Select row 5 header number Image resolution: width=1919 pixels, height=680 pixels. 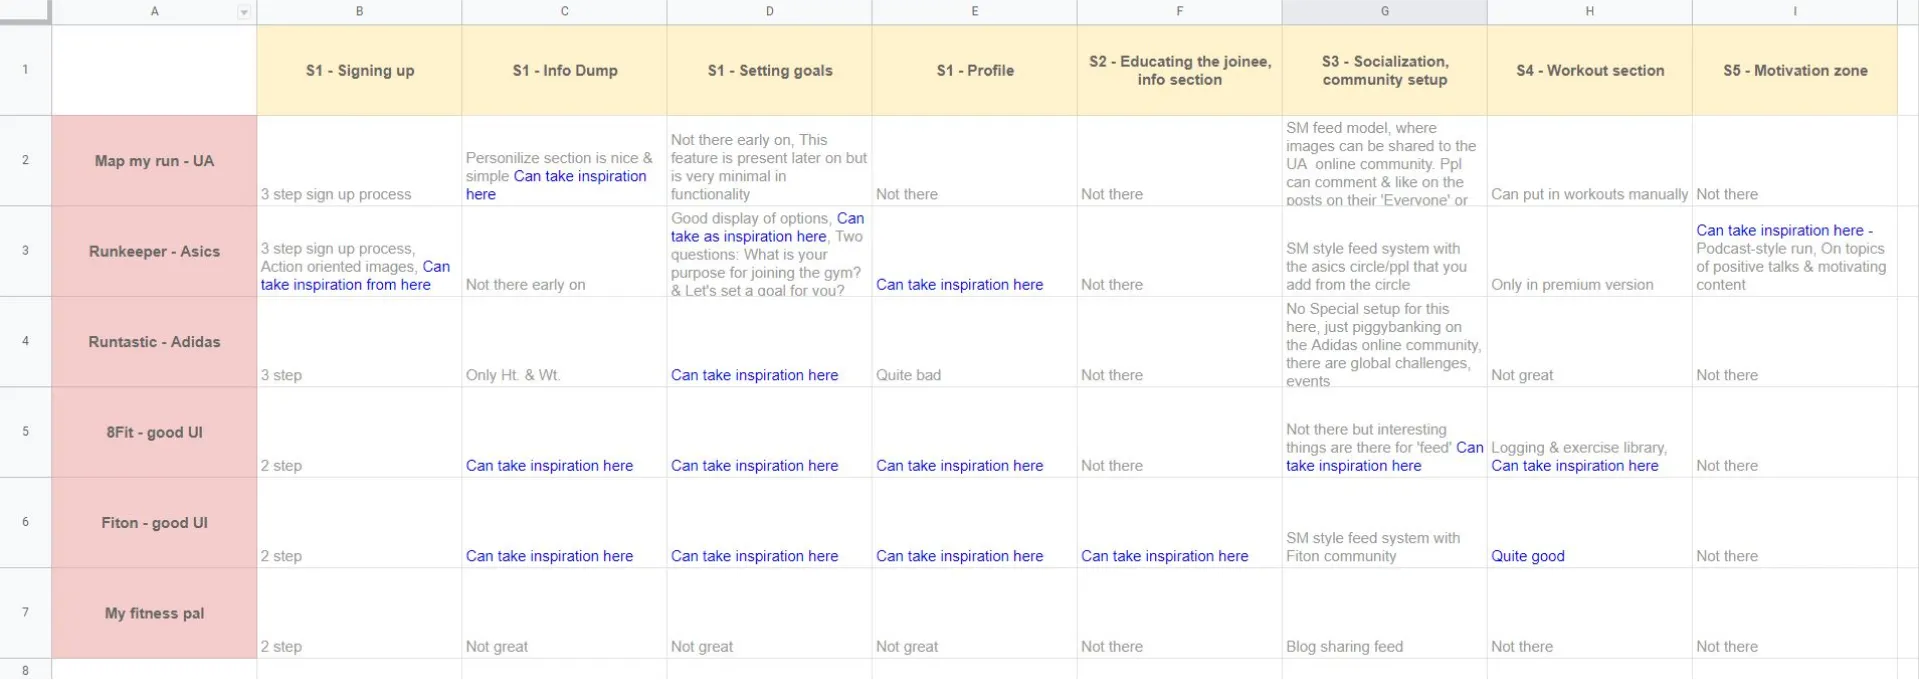[x=25, y=432]
